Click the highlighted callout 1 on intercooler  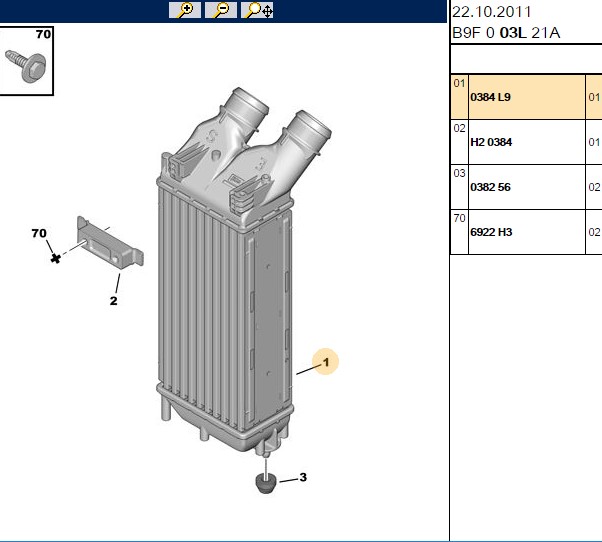tap(326, 362)
